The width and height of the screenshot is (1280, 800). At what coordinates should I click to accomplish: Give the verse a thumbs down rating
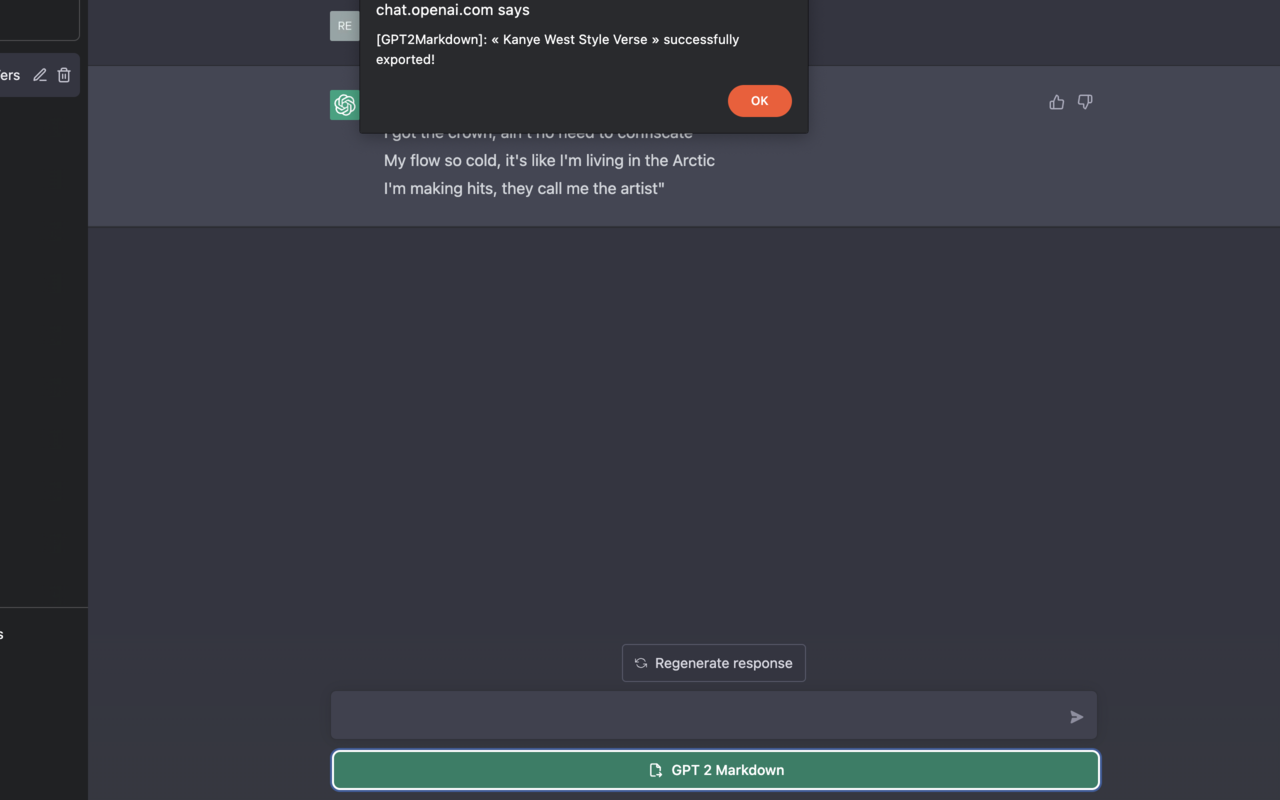point(1085,102)
